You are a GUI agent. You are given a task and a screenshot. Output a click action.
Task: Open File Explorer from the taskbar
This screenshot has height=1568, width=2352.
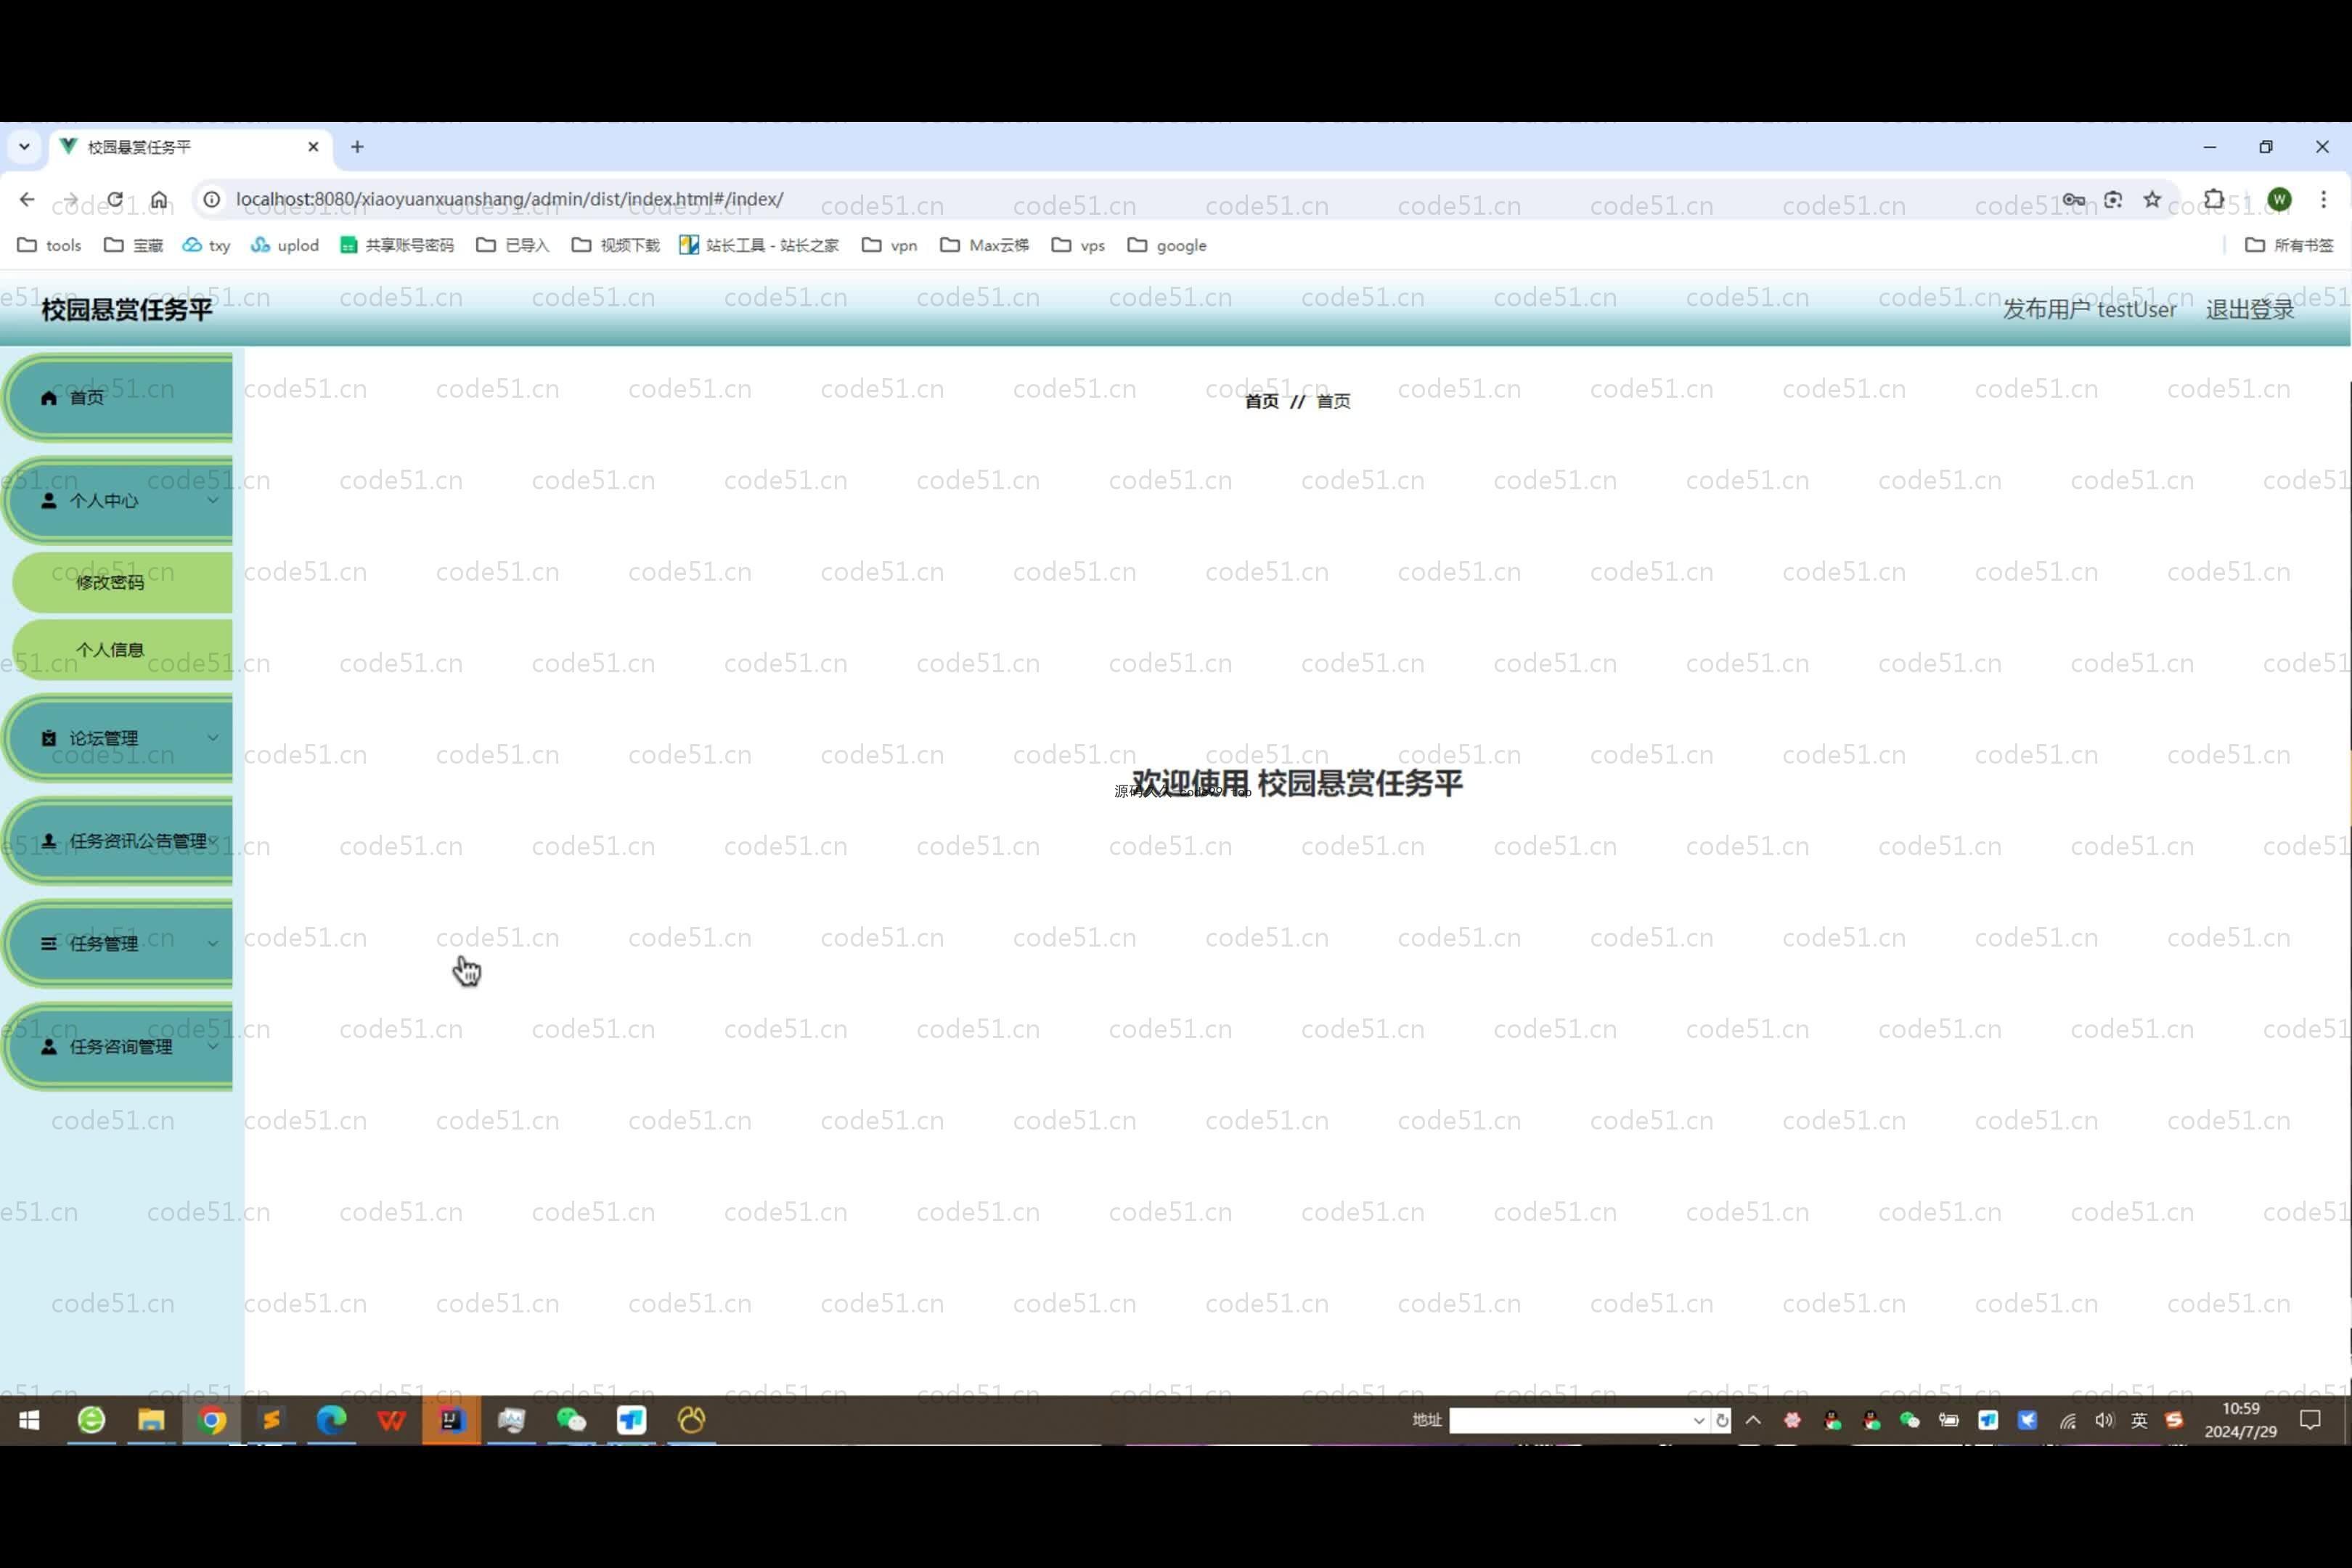click(151, 1420)
